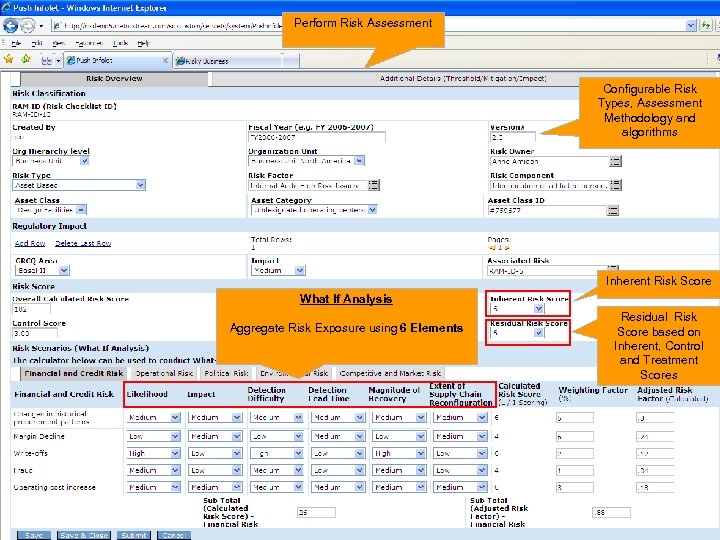Open the View menu
Screen dimensions: 720x540
(x=58, y=43)
